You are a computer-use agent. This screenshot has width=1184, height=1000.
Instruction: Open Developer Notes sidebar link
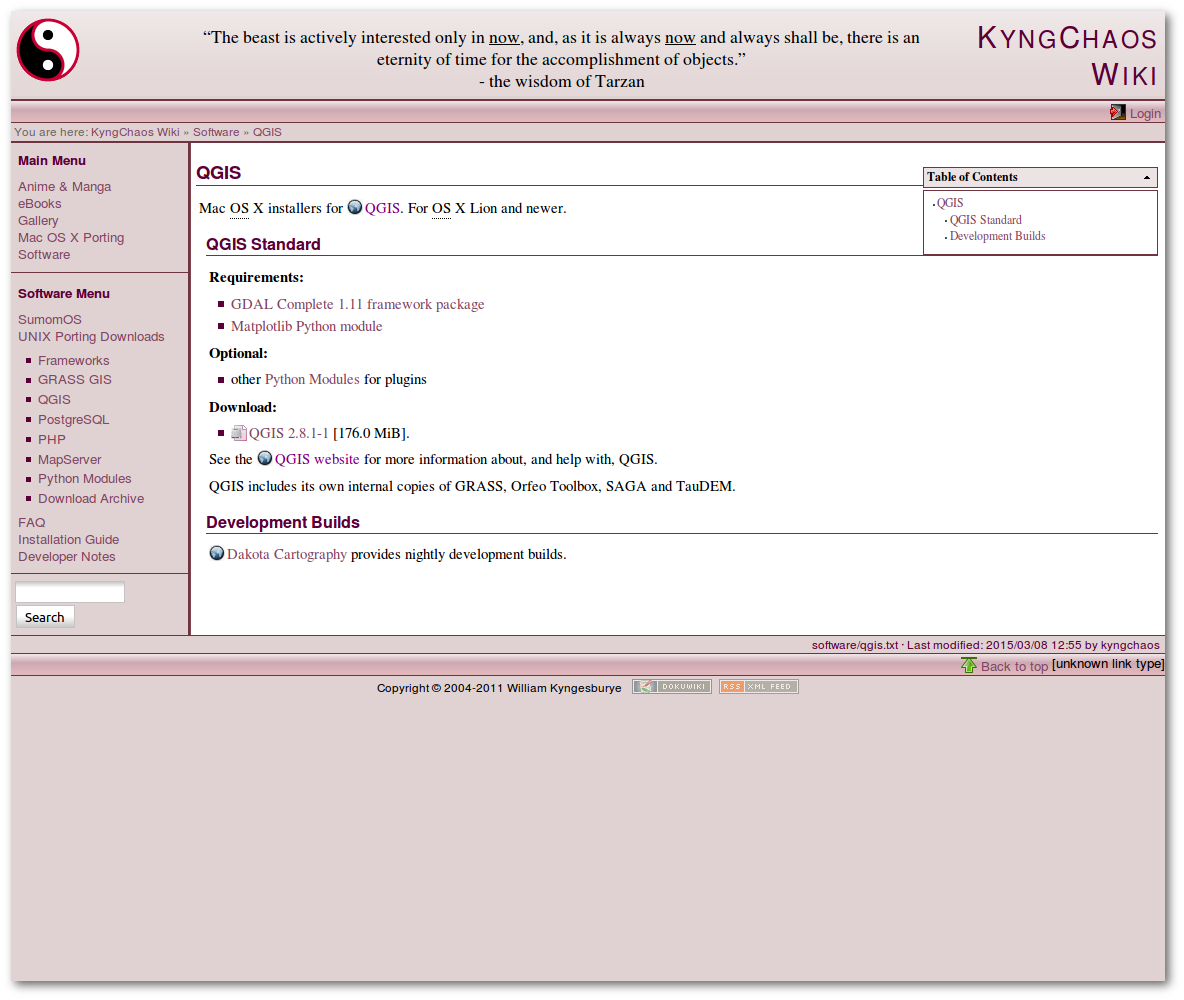tap(66, 557)
